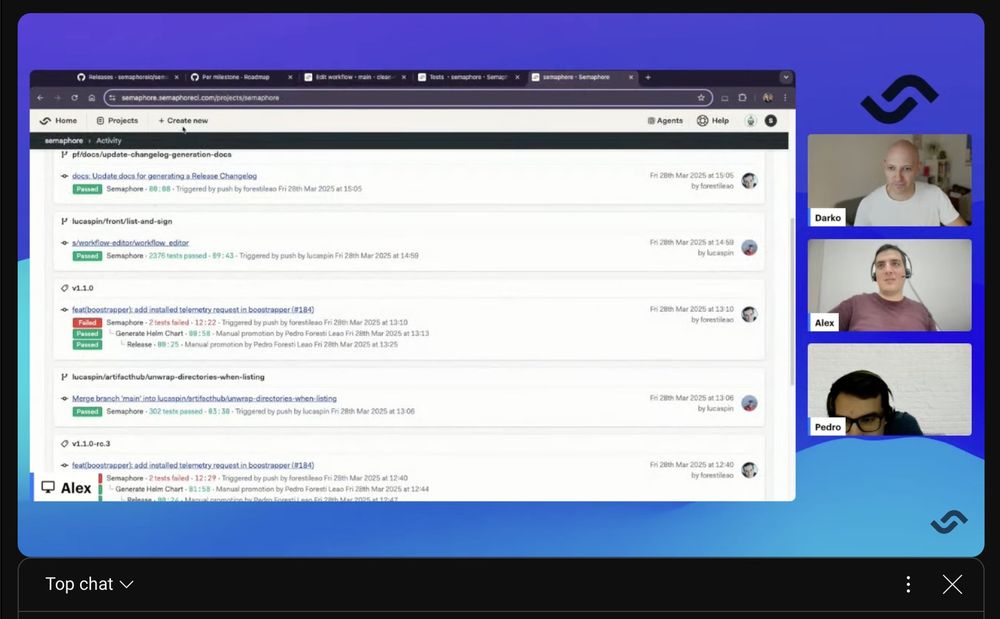
Task: Open the Failed badge under v1.1.0
Action: tap(87, 323)
